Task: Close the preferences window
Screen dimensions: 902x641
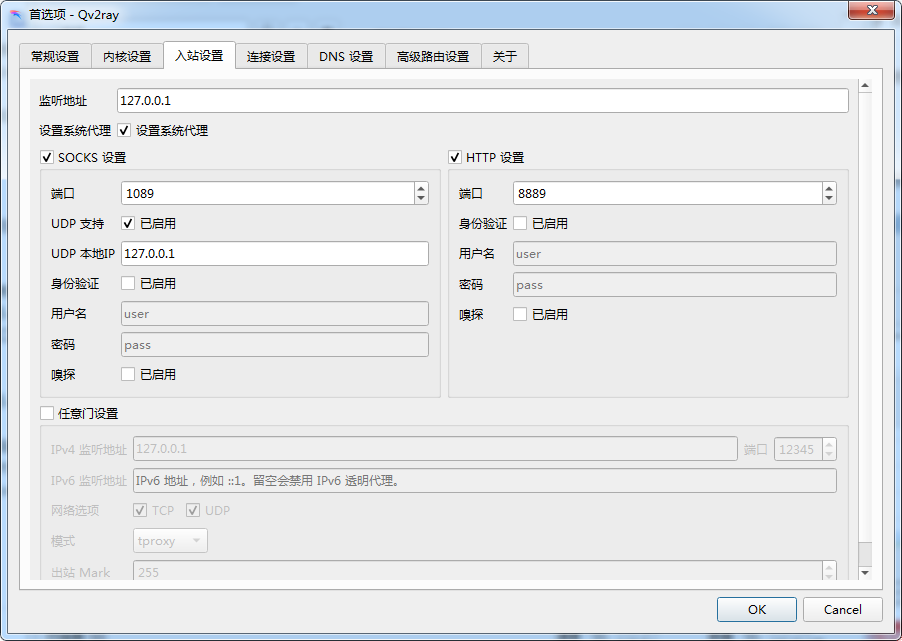Action: click(x=872, y=10)
